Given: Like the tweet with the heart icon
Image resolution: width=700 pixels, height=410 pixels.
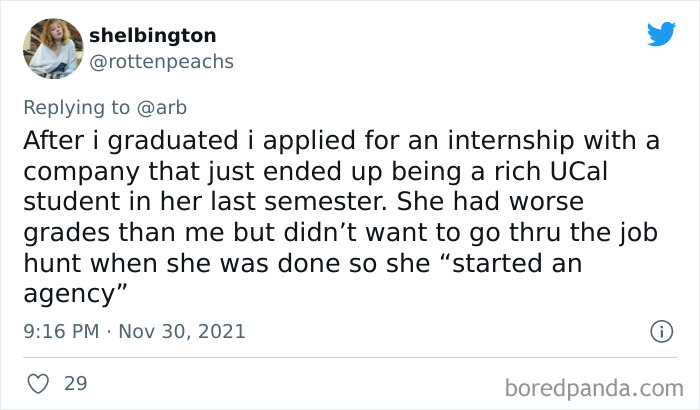Looking at the screenshot, I should [36, 383].
